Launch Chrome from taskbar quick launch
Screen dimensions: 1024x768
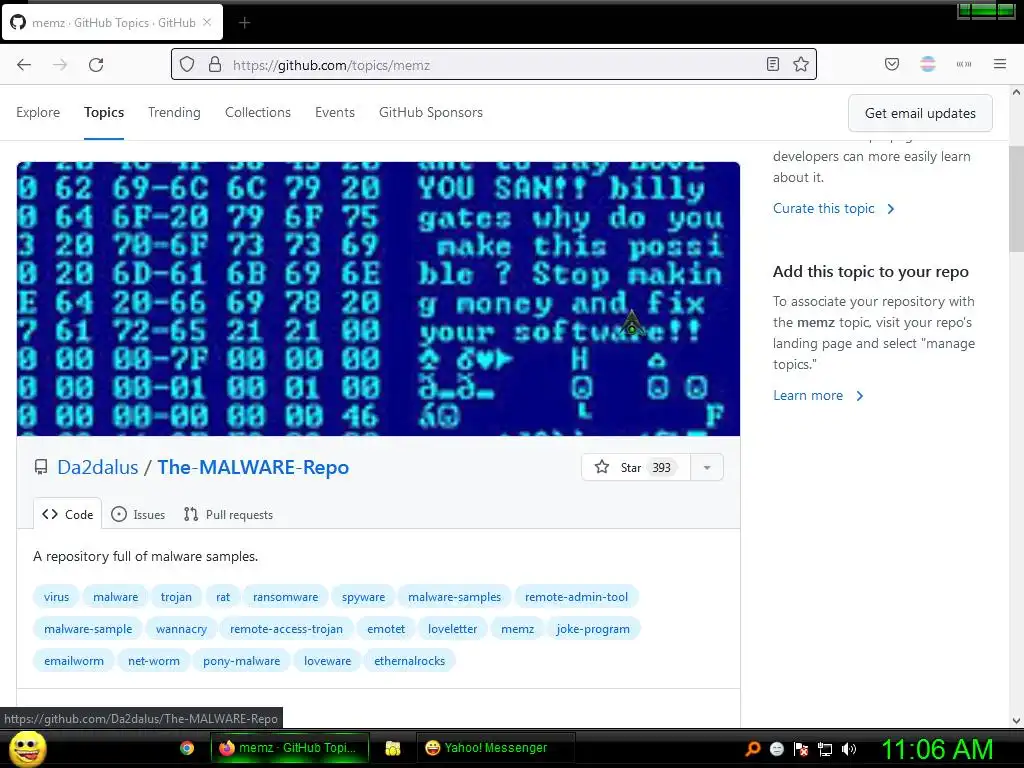pos(187,748)
